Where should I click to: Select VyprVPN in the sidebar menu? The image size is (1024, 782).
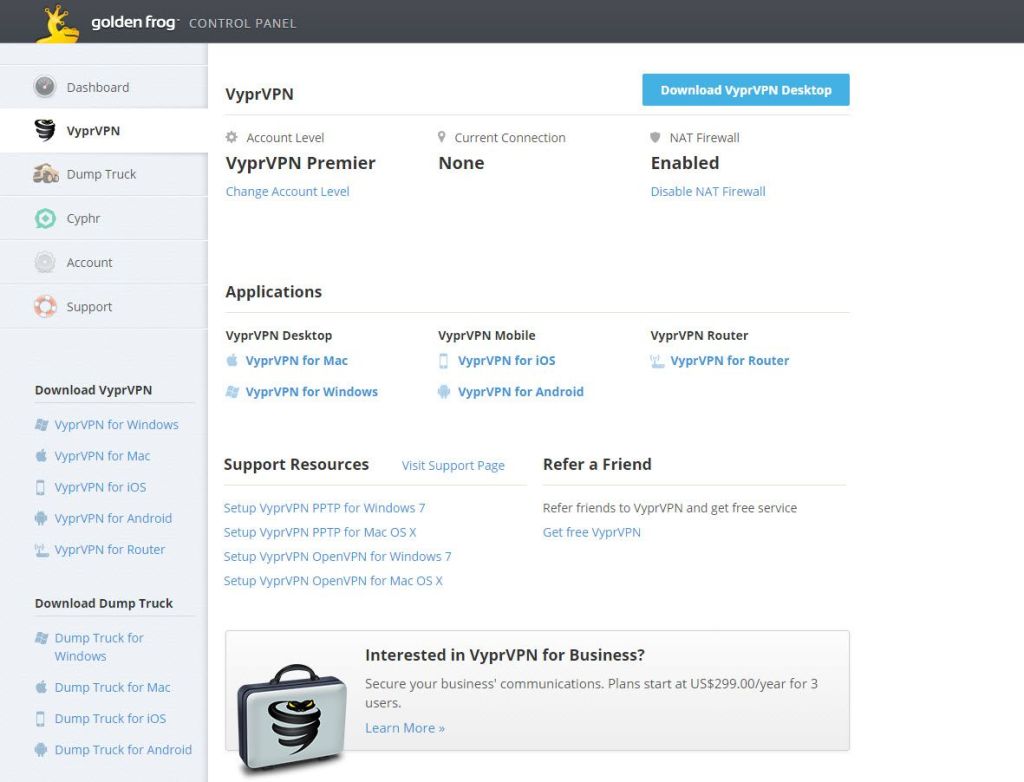click(x=104, y=131)
